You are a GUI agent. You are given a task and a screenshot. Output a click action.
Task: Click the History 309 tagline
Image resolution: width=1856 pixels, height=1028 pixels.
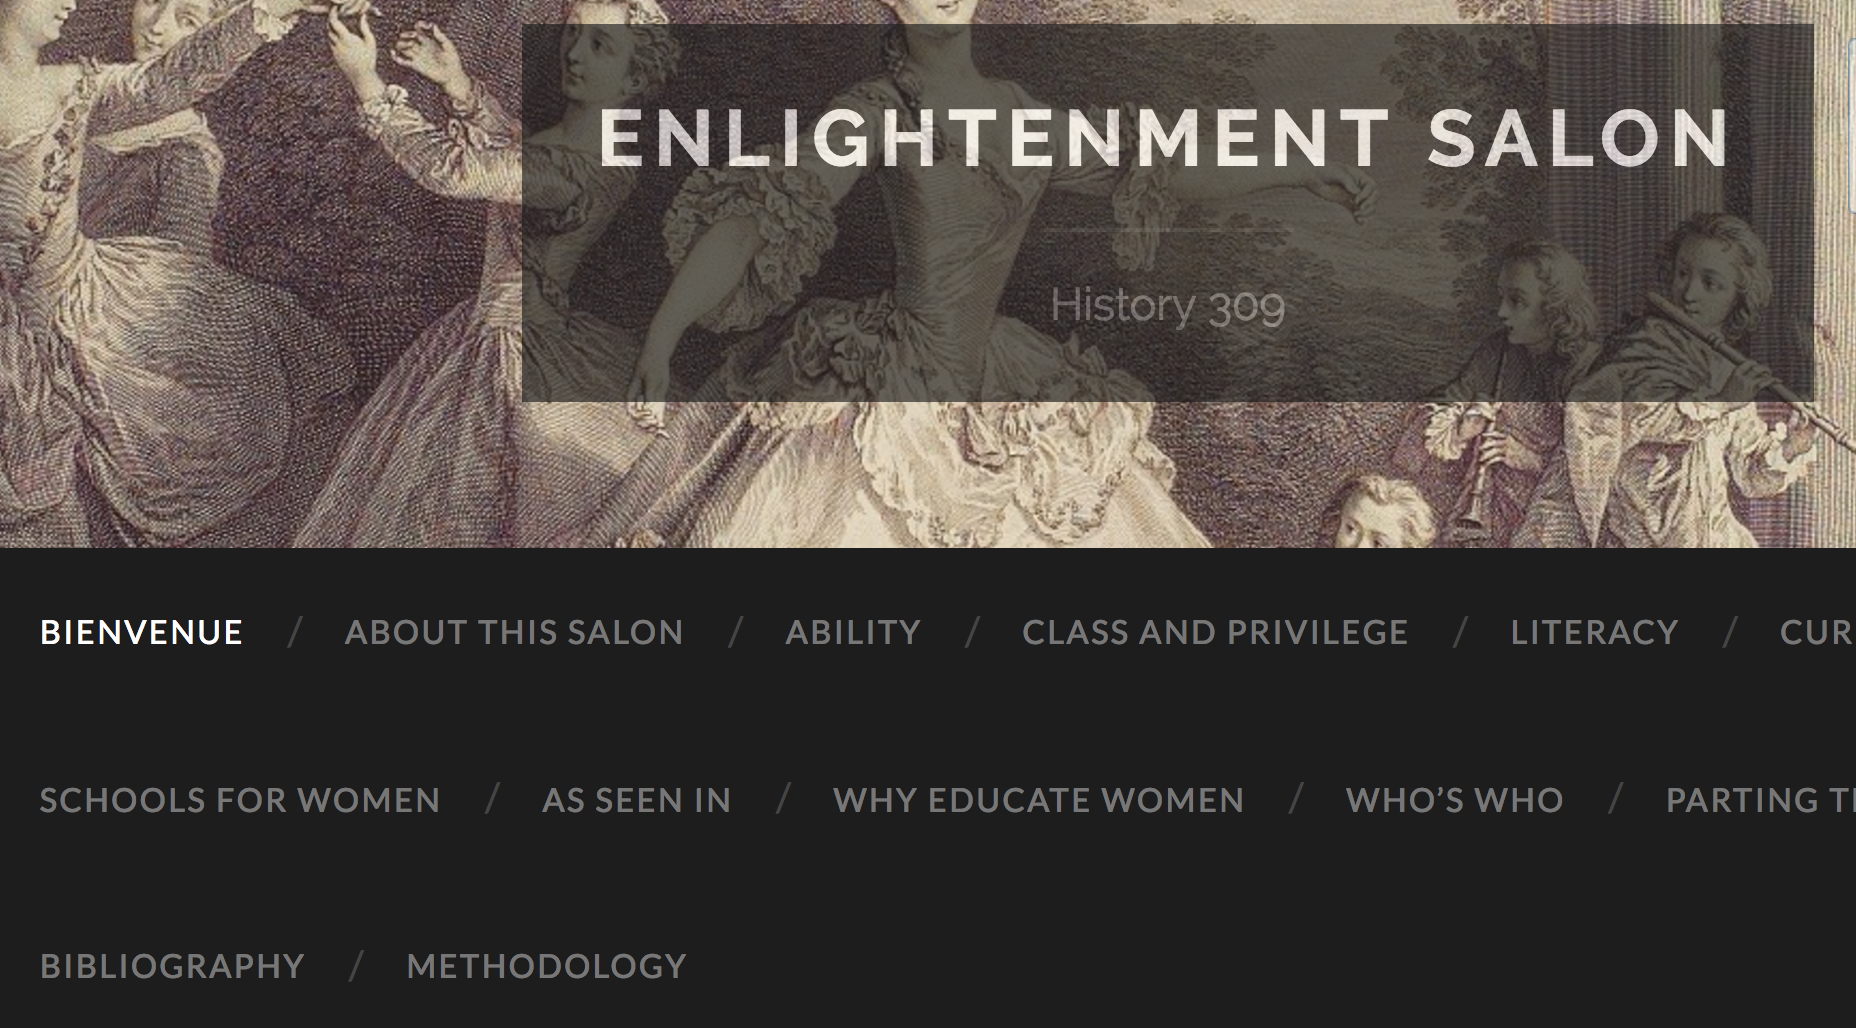pyautogui.click(x=1167, y=305)
